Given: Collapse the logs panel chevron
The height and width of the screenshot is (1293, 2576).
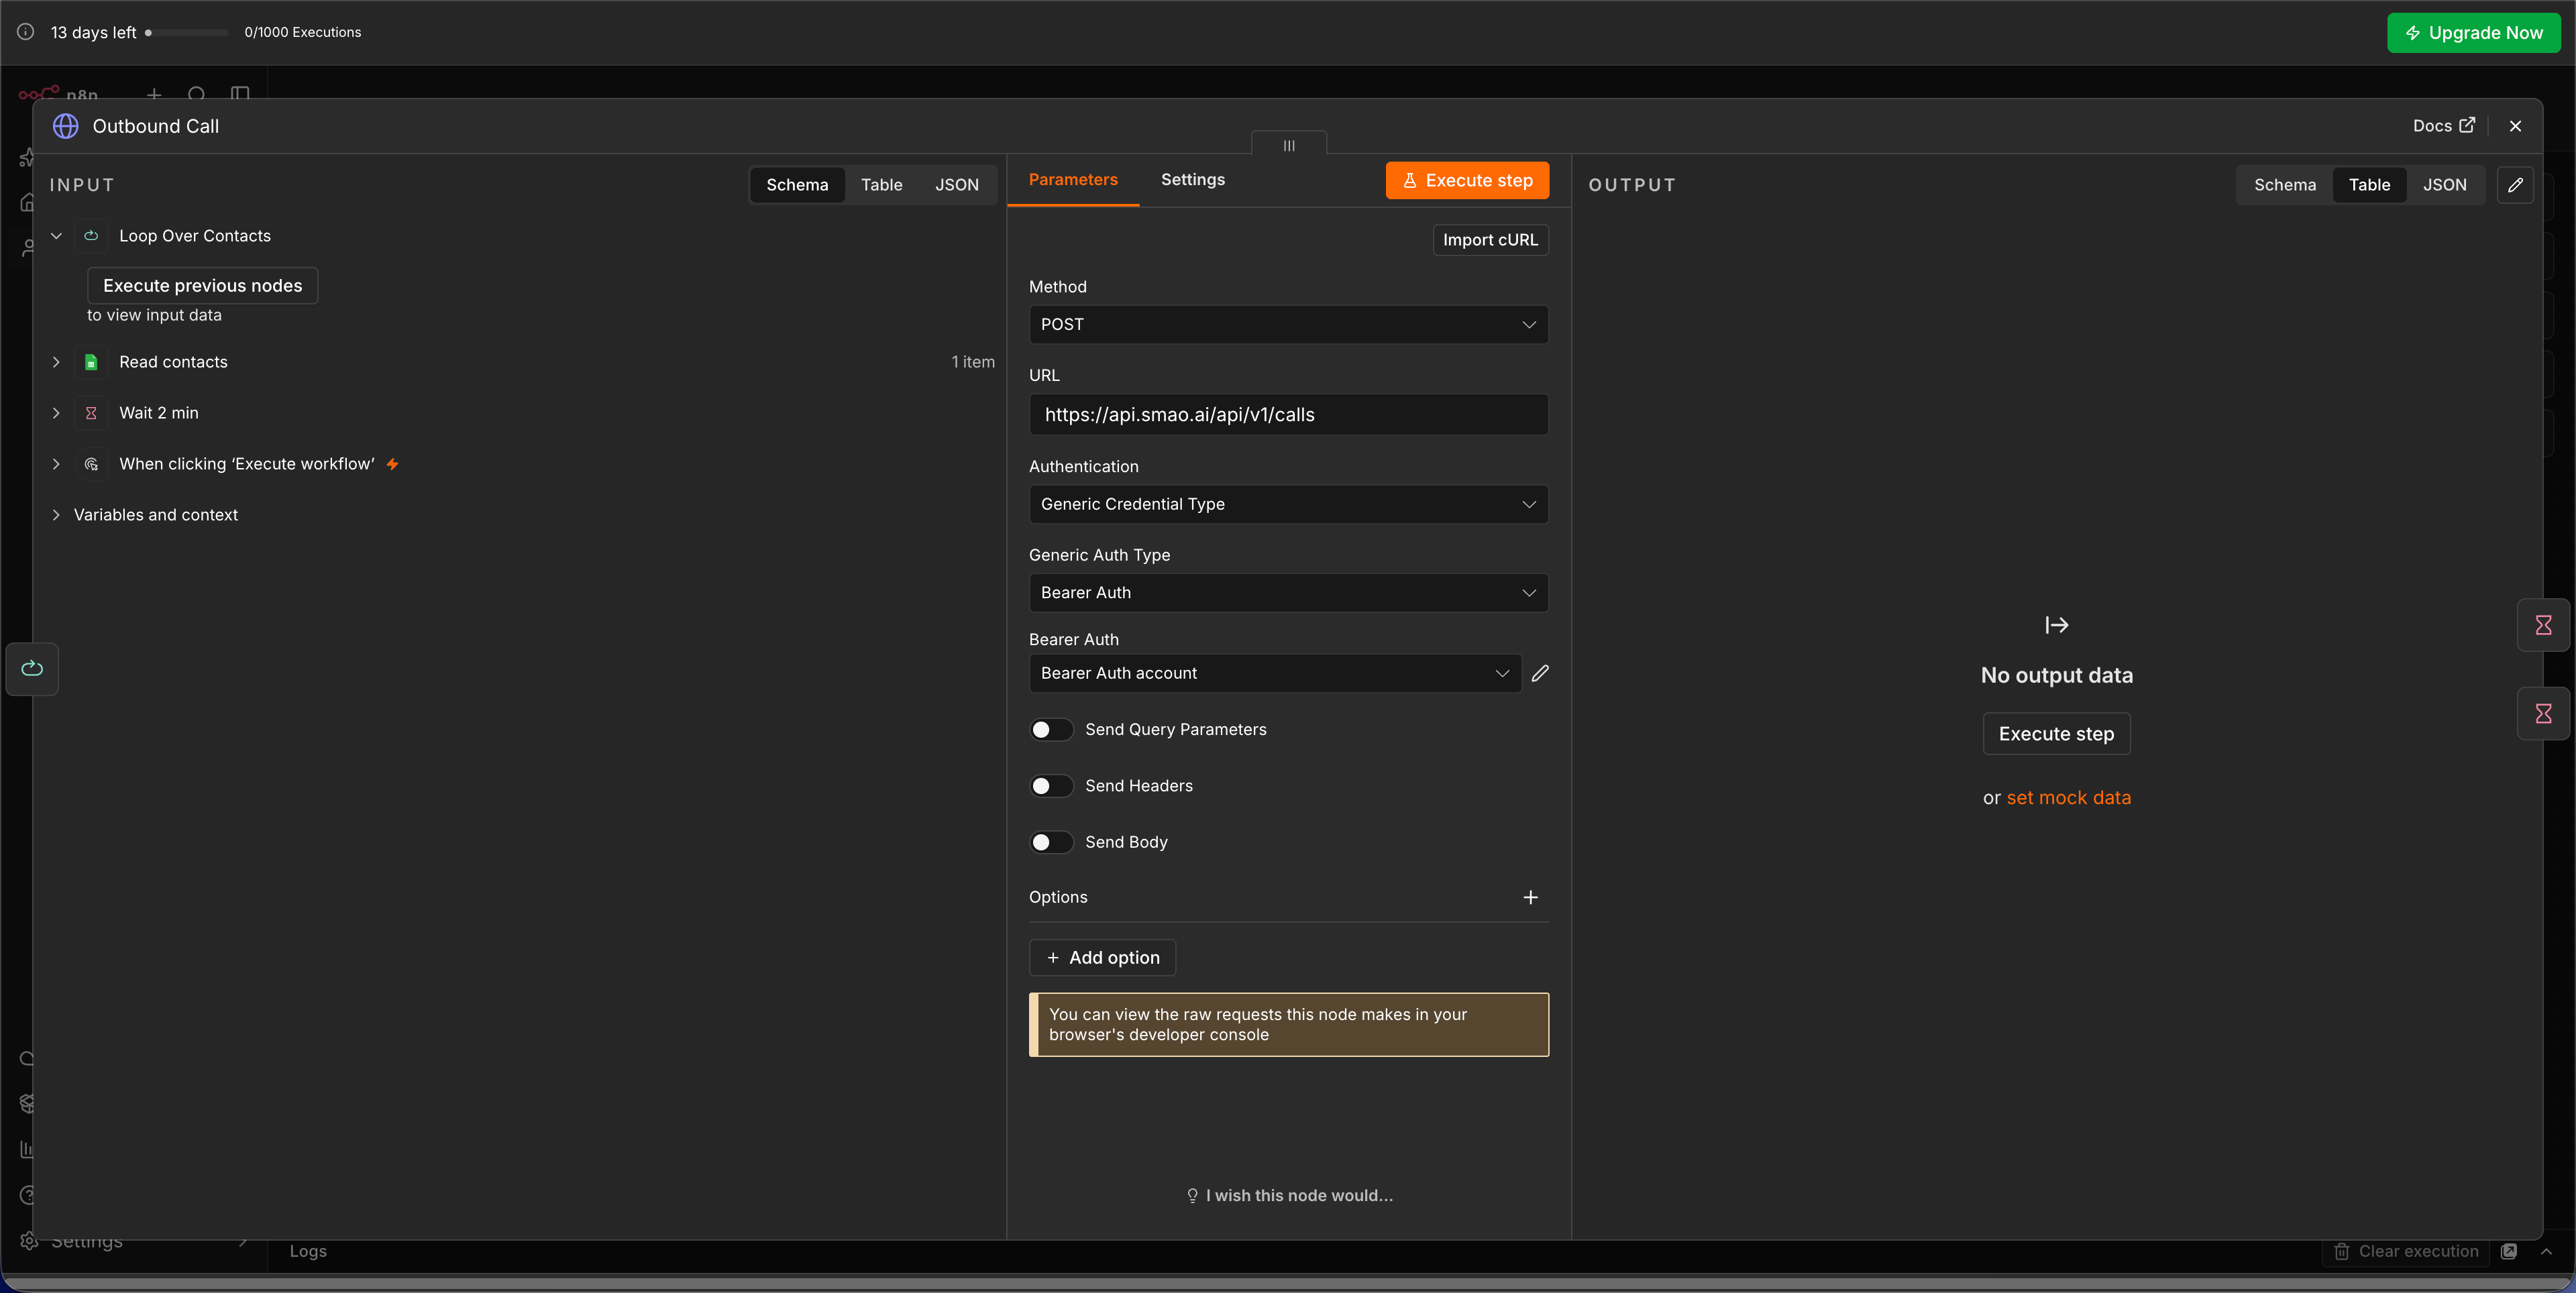Looking at the screenshot, I should coord(2546,1251).
